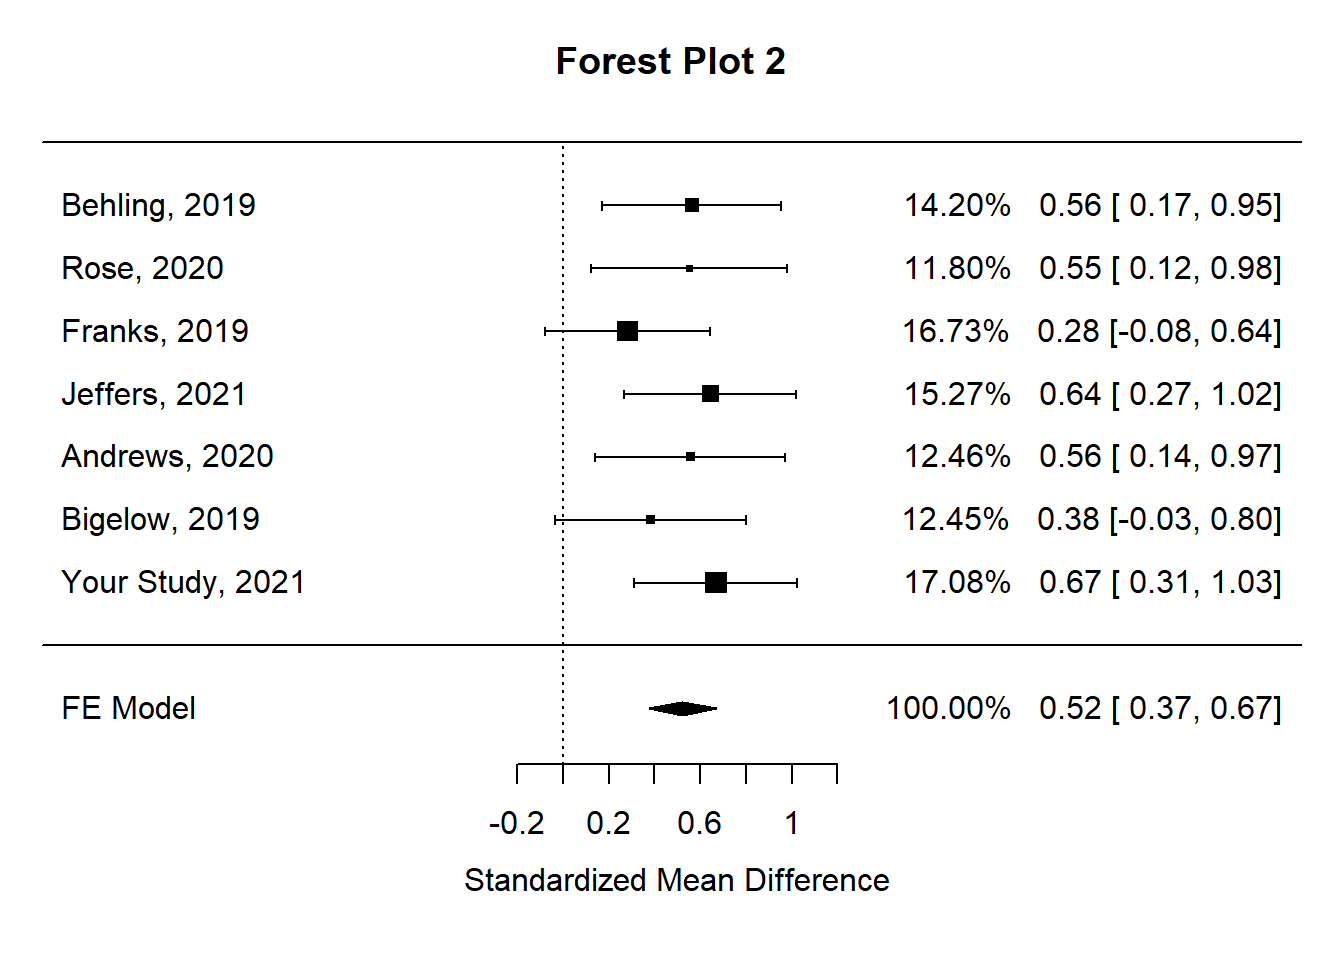The image size is (1344, 960).
Task: Click the FE Model summary diamond
Action: pos(683,709)
